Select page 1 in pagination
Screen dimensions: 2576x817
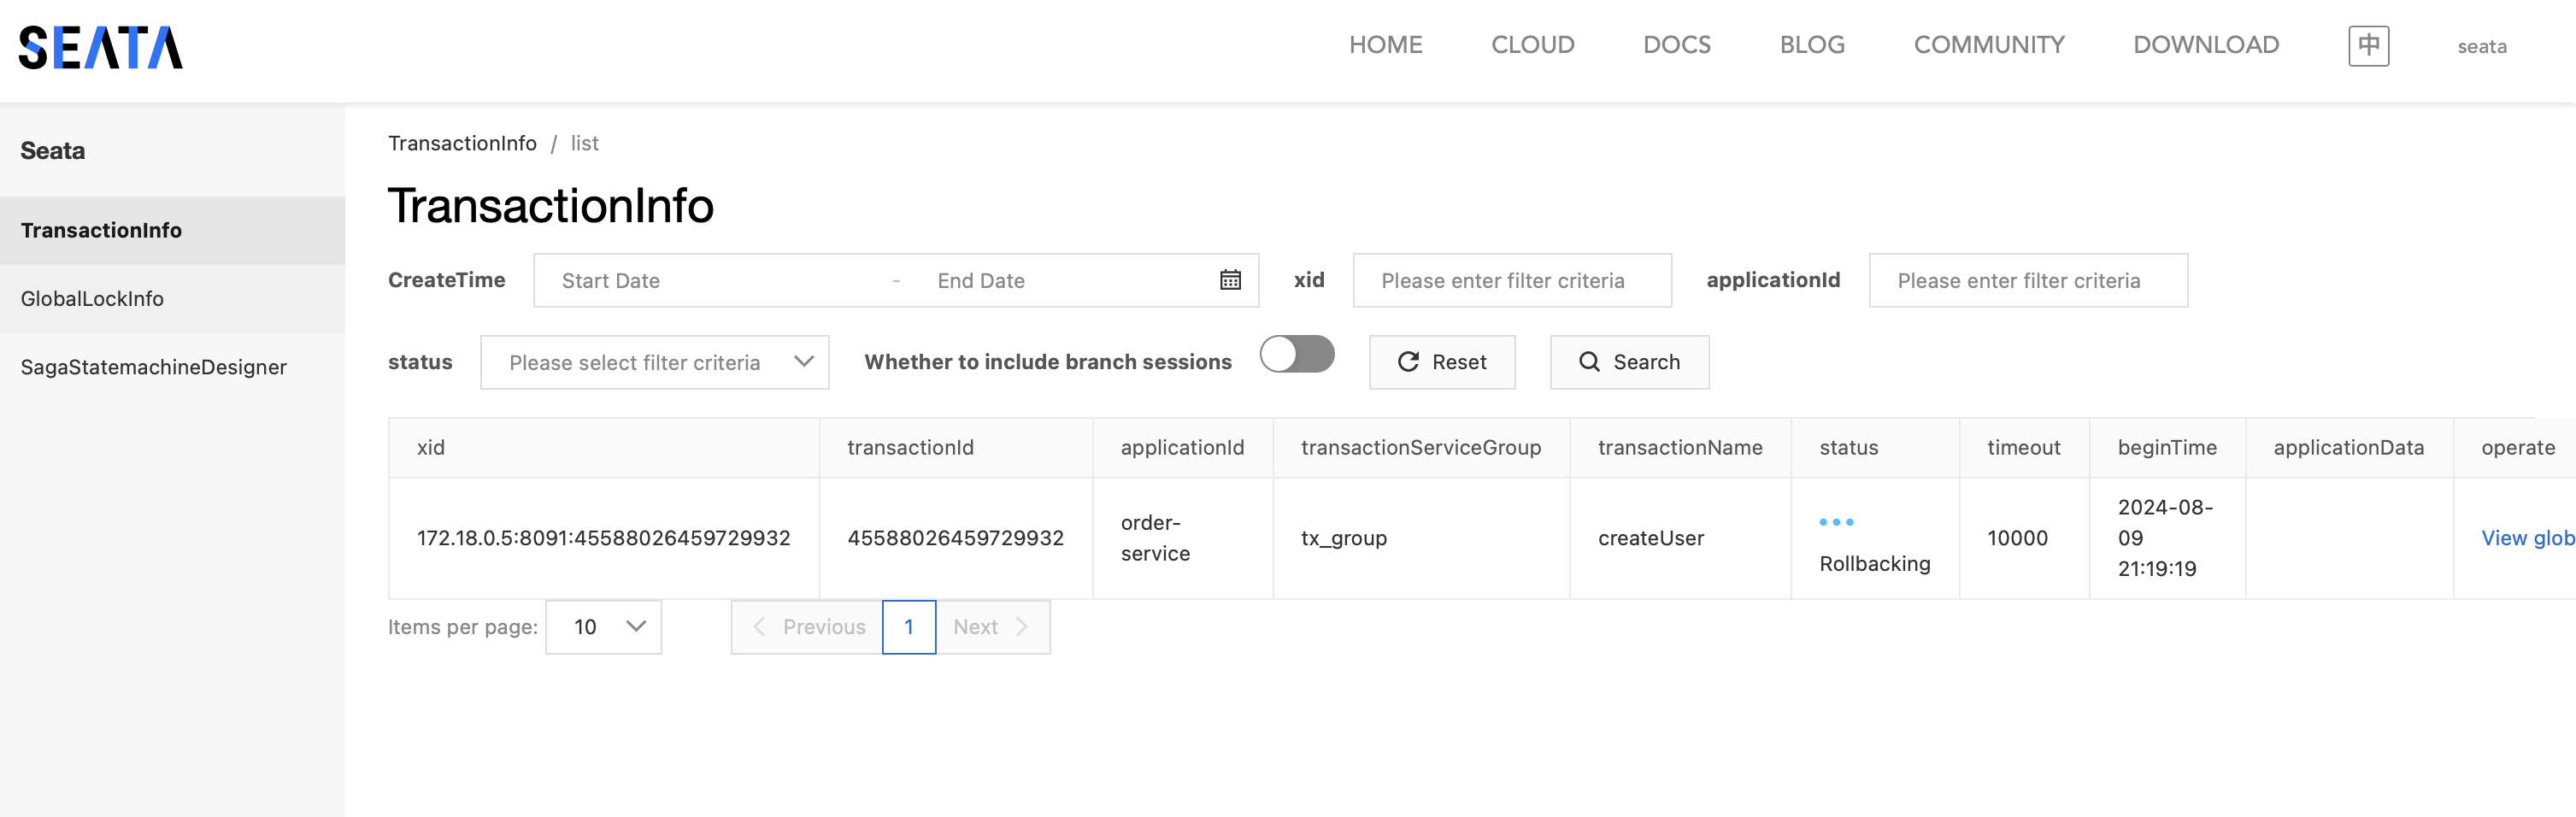coord(909,627)
